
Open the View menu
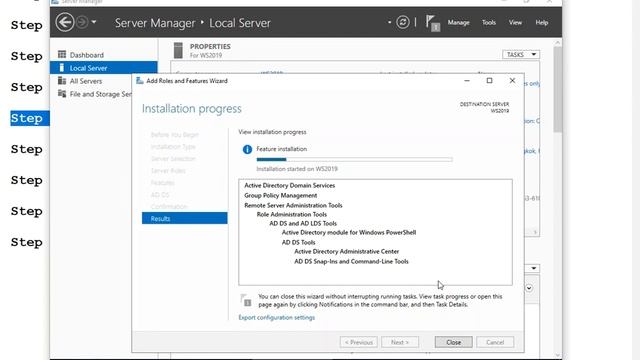515,22
